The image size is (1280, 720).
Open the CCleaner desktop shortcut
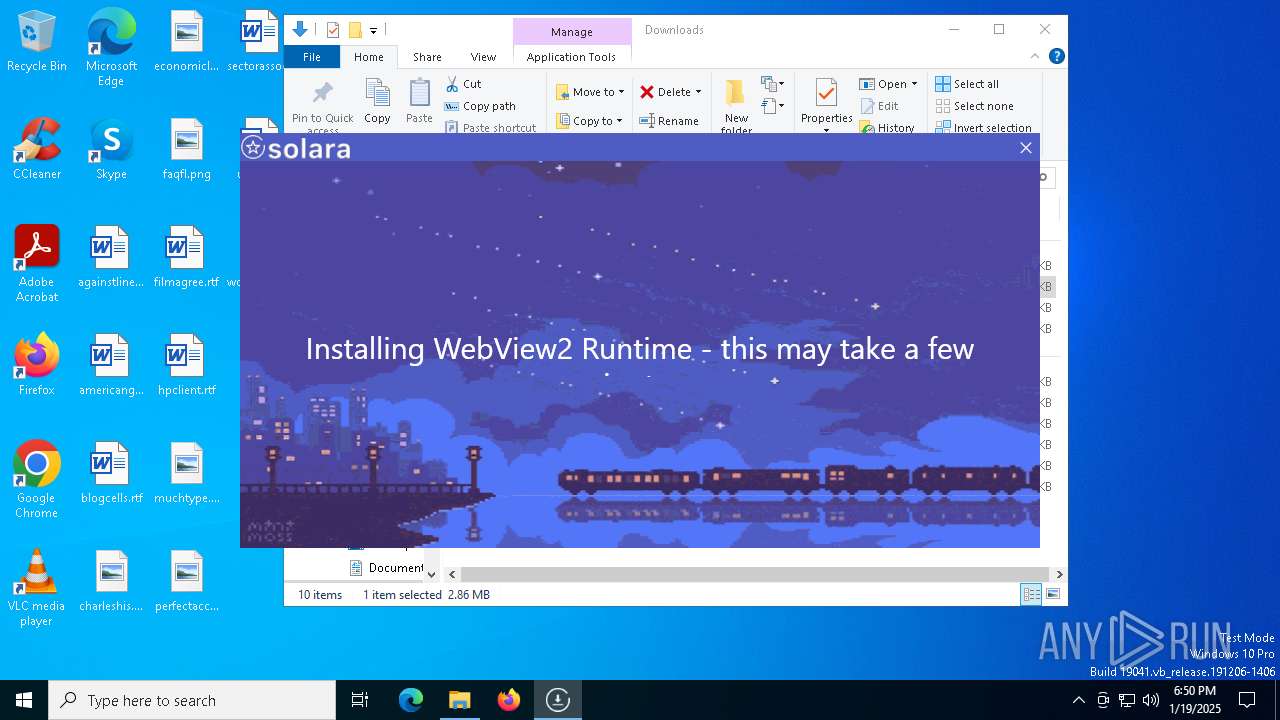tap(37, 149)
